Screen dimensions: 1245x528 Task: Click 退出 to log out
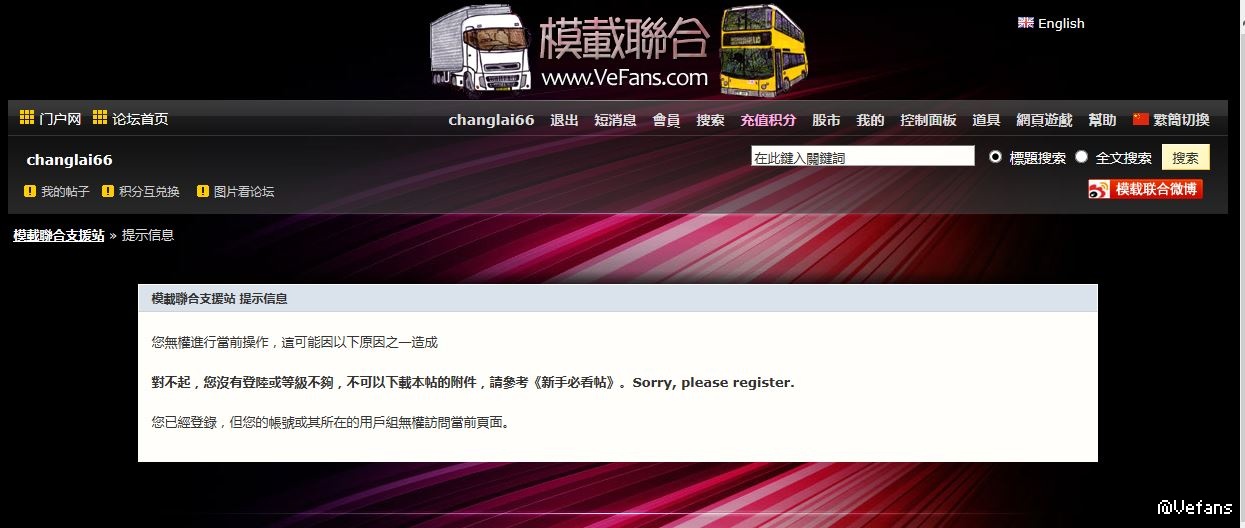[564, 120]
